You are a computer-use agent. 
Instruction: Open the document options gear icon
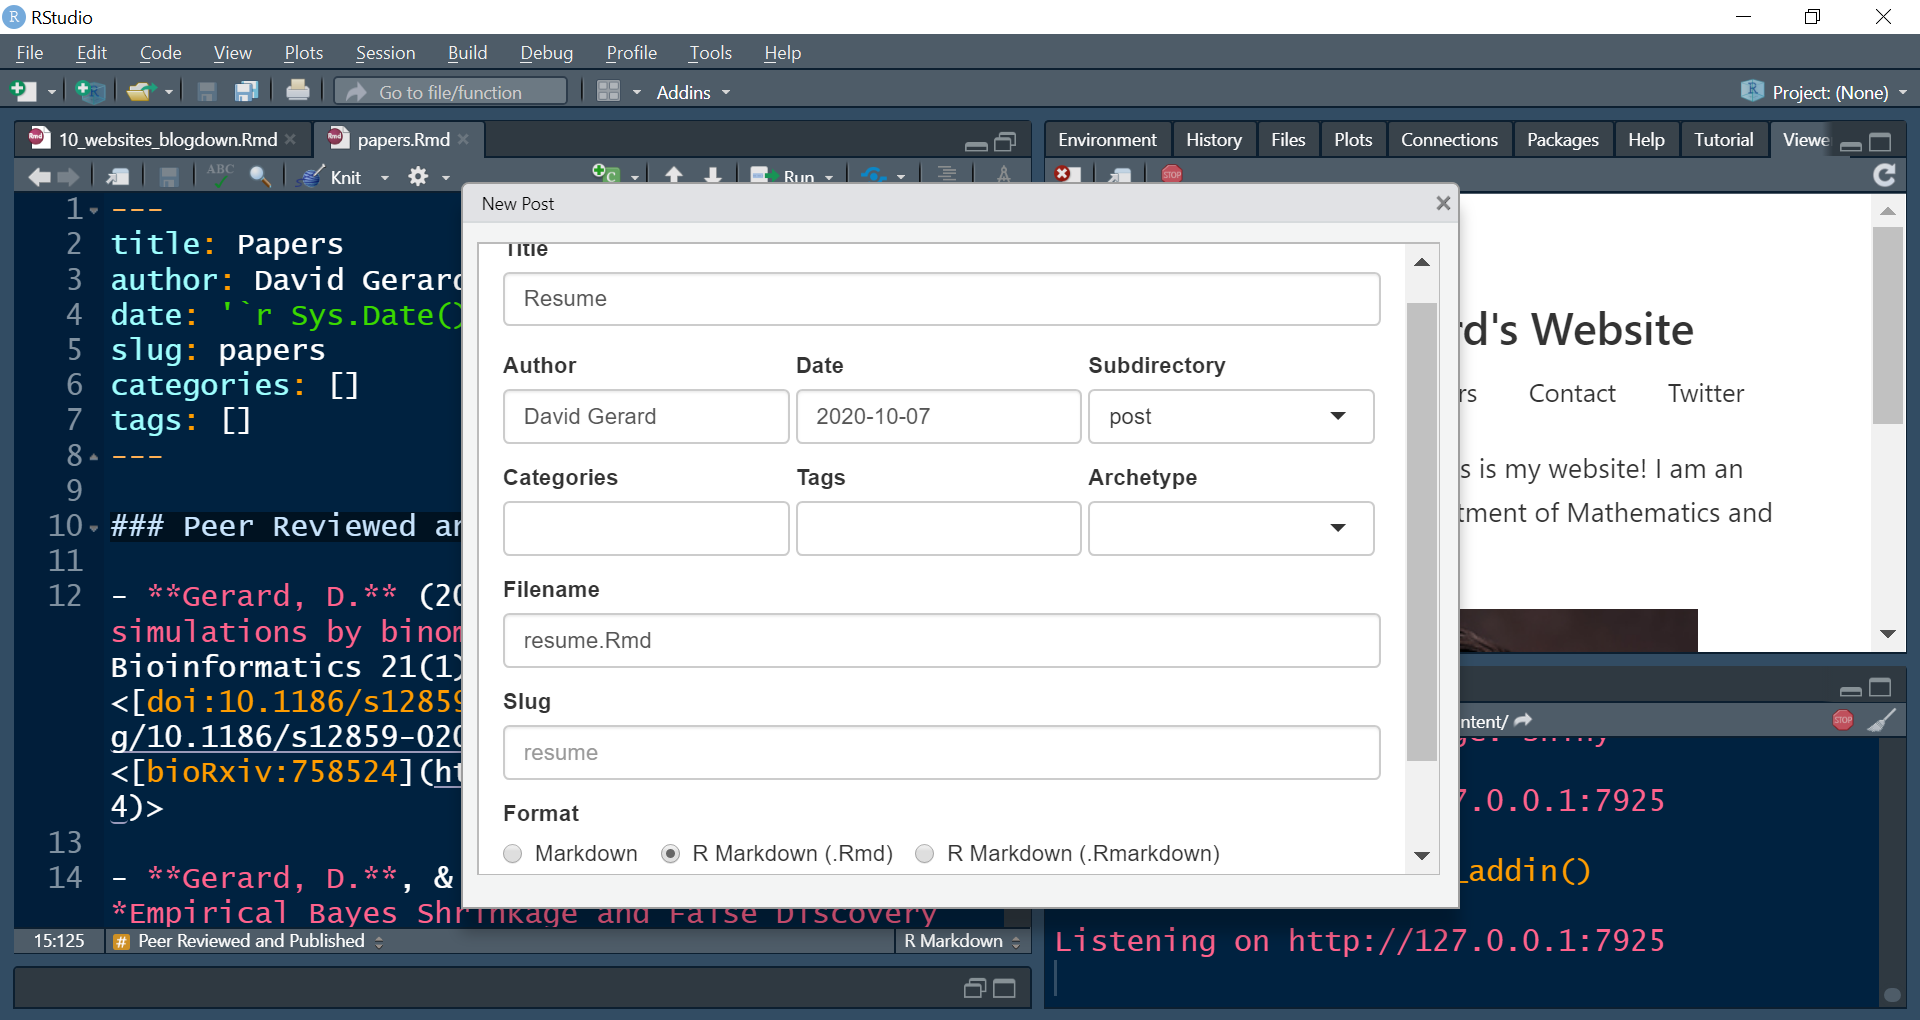[x=418, y=177]
